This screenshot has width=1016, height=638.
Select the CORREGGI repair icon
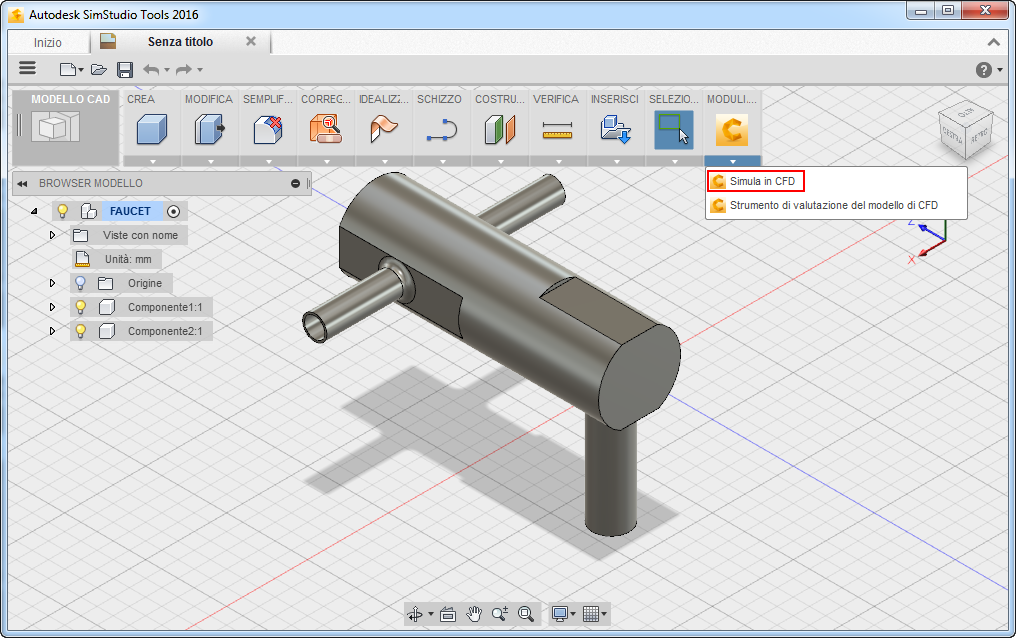point(326,130)
